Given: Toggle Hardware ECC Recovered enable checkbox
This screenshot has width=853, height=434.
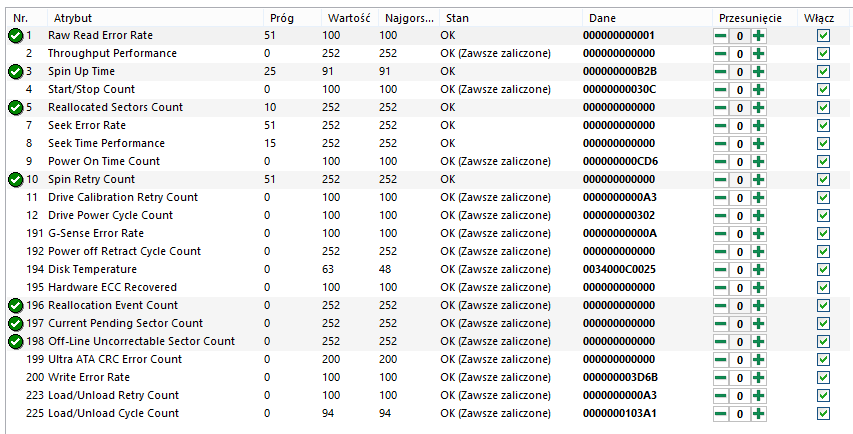Looking at the screenshot, I should pyautogui.click(x=823, y=288).
